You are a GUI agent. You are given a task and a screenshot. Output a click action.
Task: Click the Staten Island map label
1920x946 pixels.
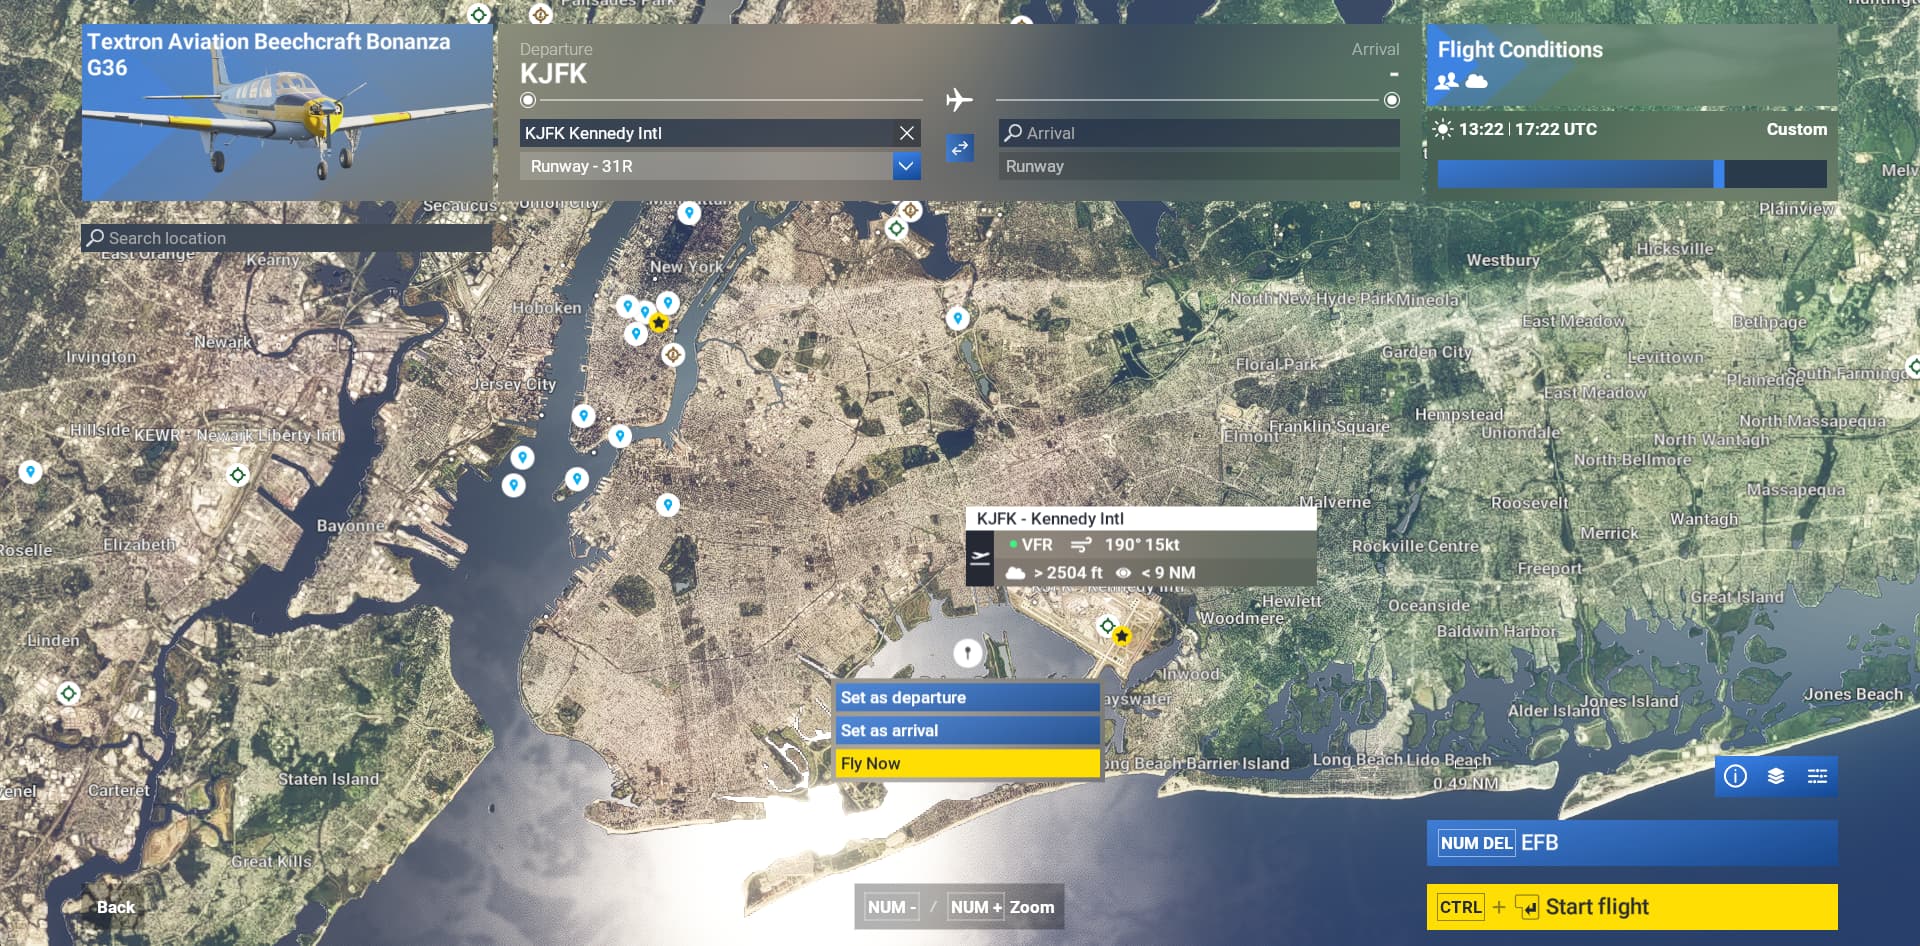pyautogui.click(x=329, y=779)
